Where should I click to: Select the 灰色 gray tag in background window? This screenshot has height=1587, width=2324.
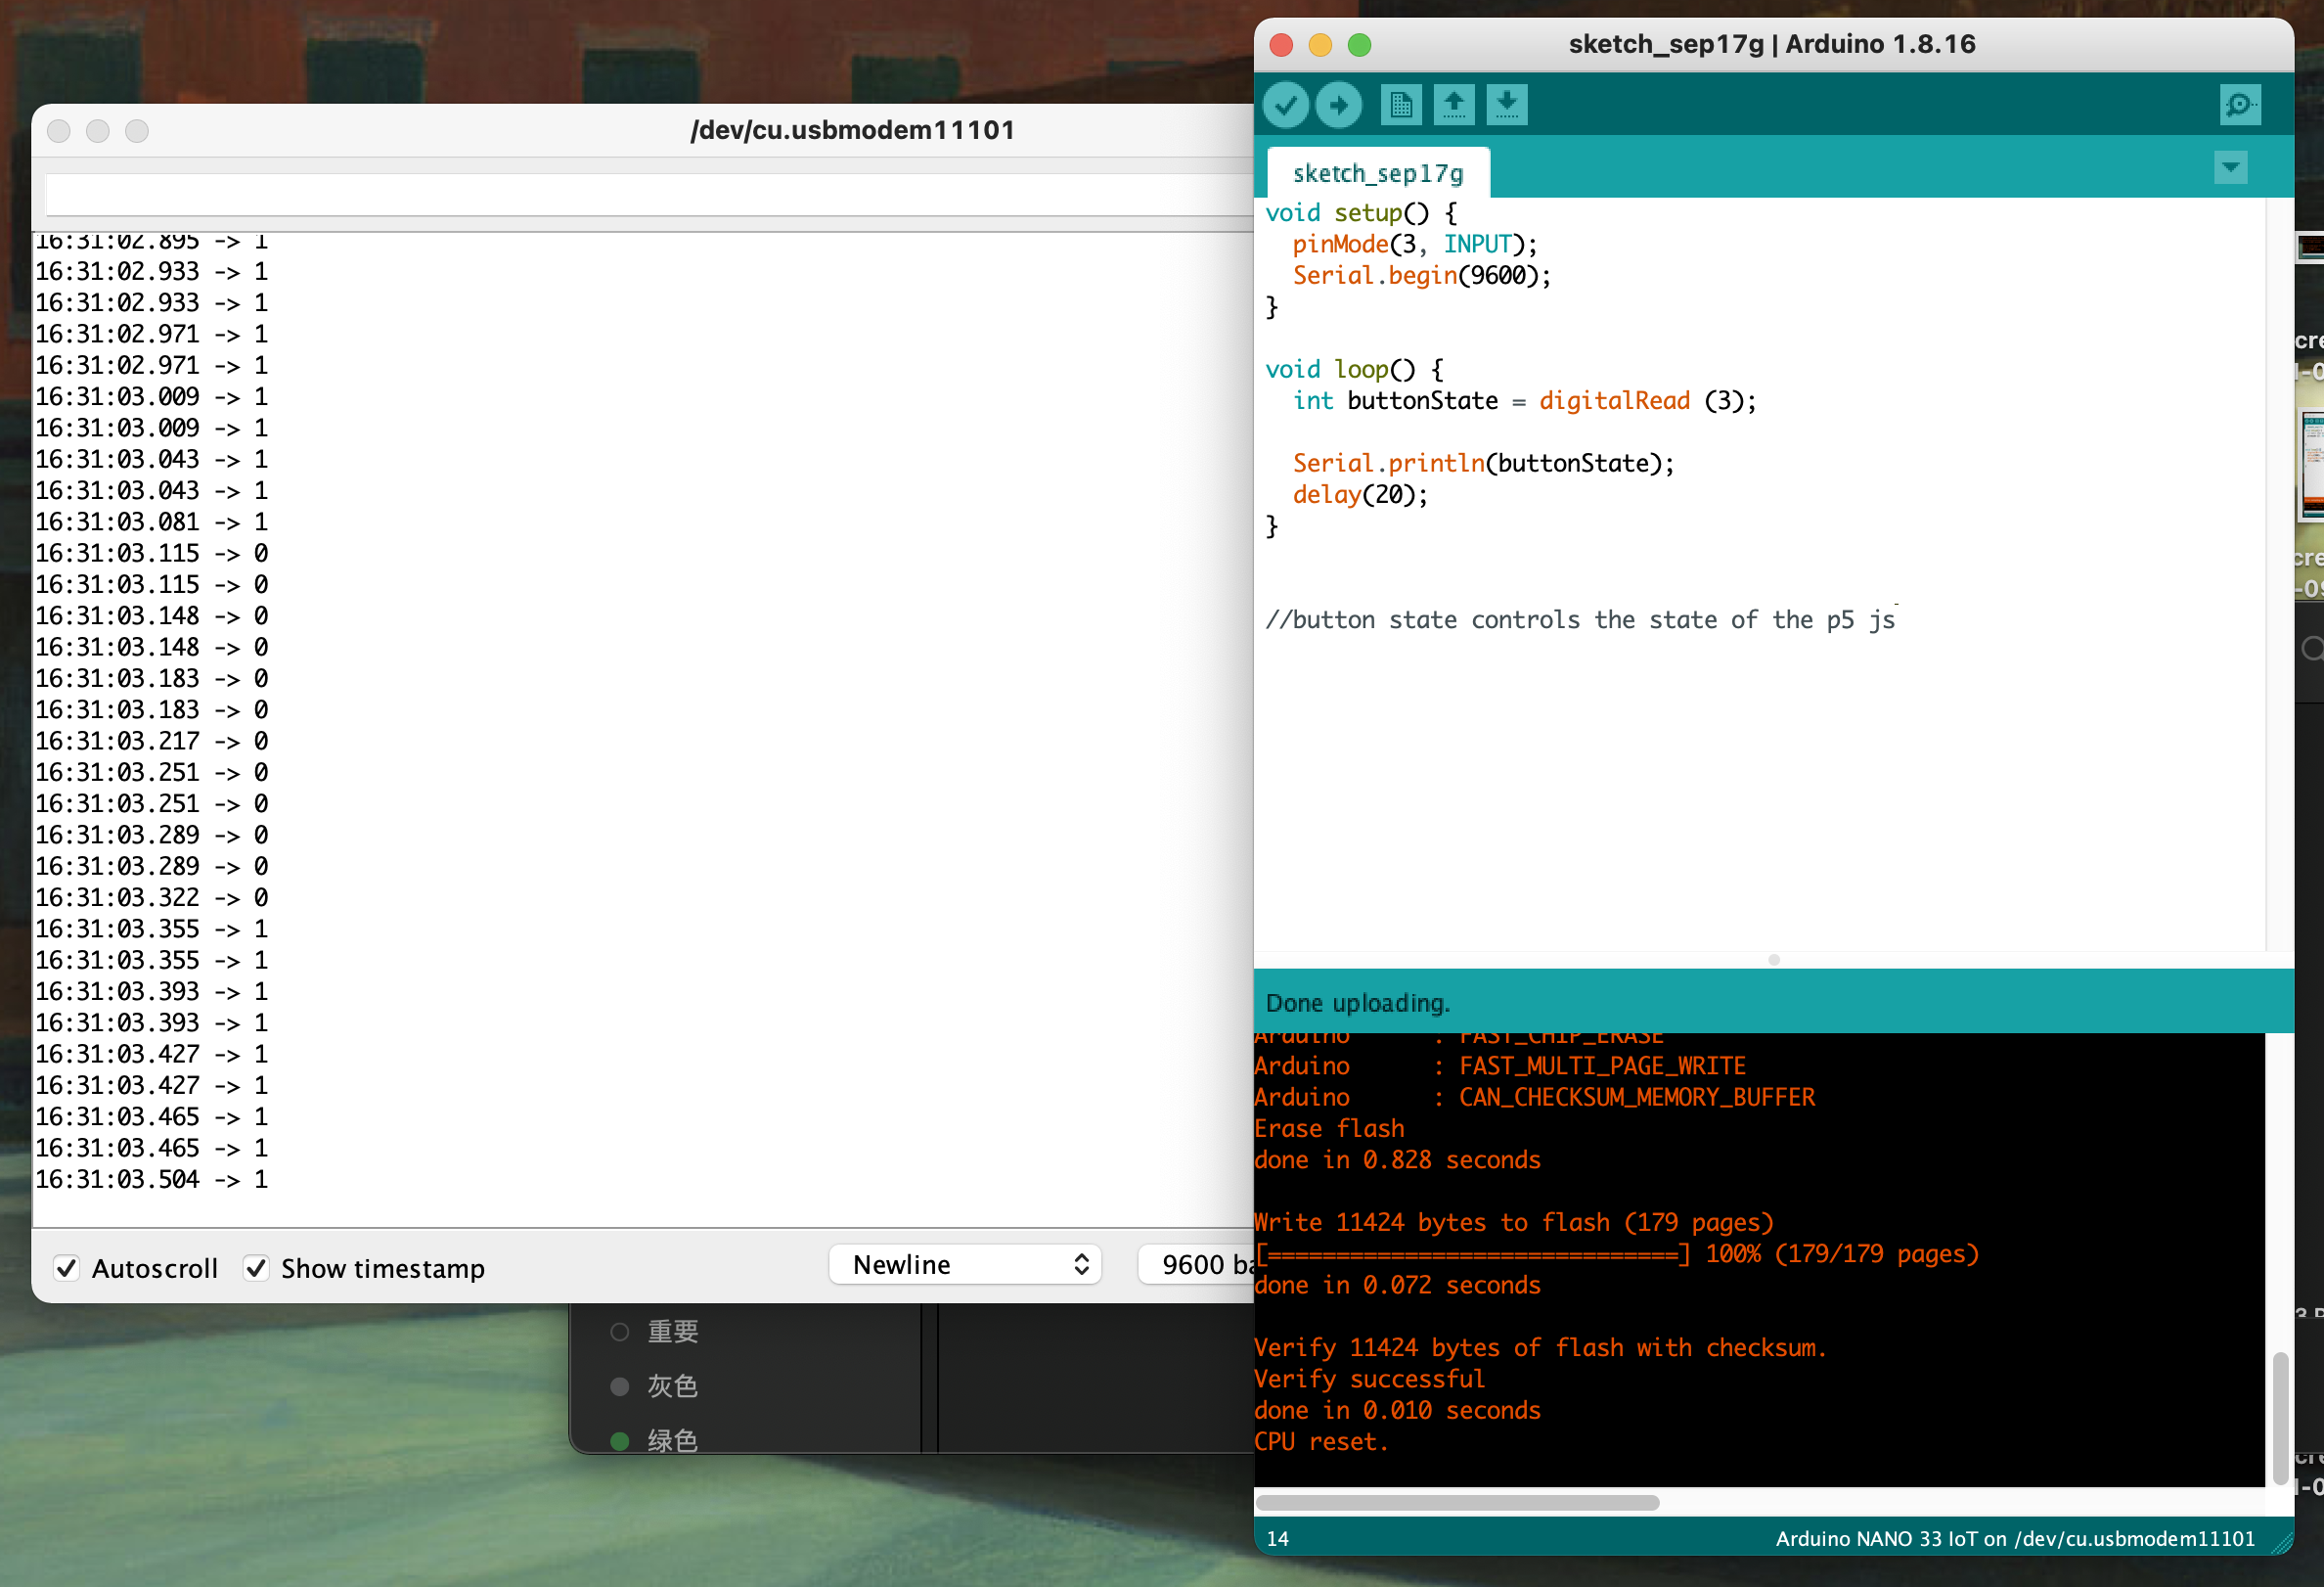tap(655, 1386)
